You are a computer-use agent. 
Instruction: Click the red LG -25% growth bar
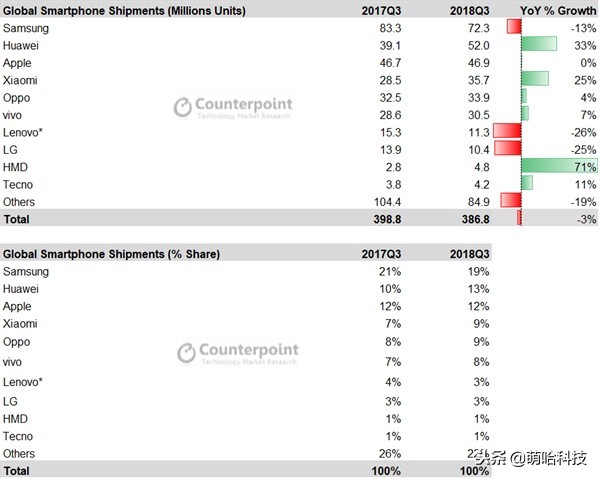[508, 148]
